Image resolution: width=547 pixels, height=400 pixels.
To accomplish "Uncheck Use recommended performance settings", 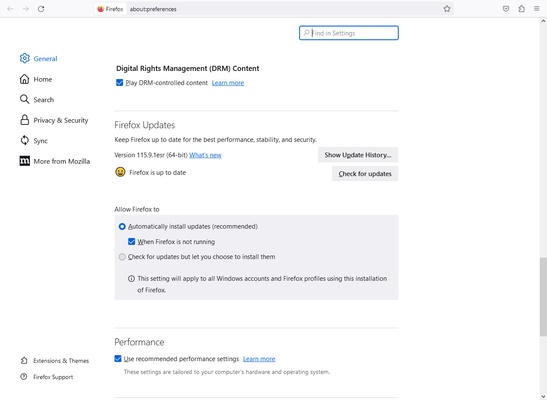I will [118, 359].
